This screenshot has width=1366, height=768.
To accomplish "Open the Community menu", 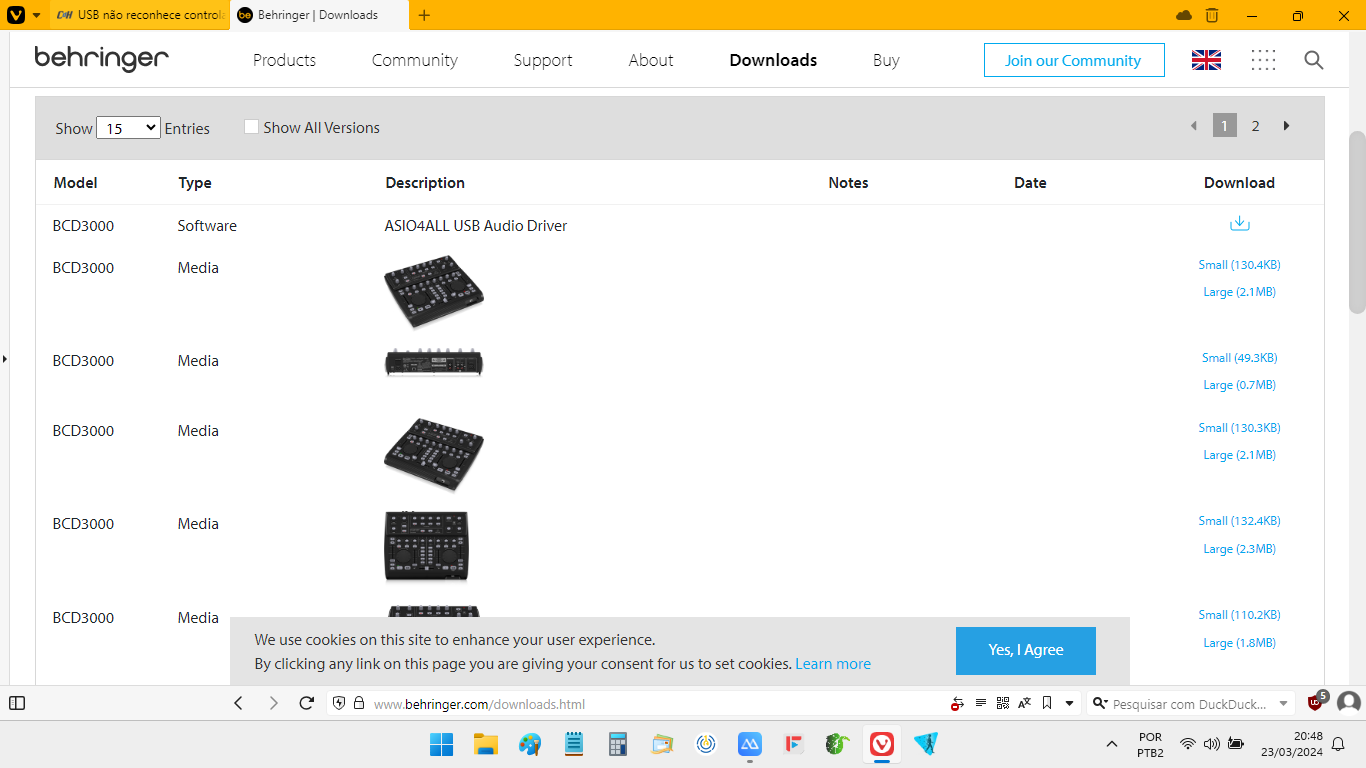I will pos(415,60).
